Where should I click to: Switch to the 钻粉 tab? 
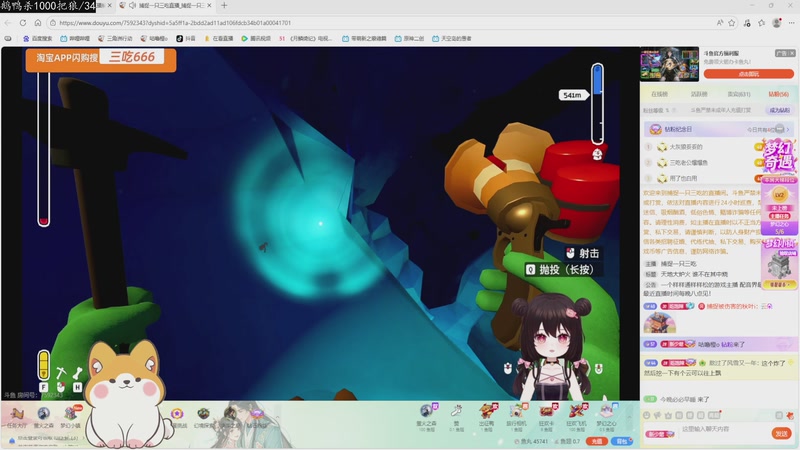tap(778, 94)
